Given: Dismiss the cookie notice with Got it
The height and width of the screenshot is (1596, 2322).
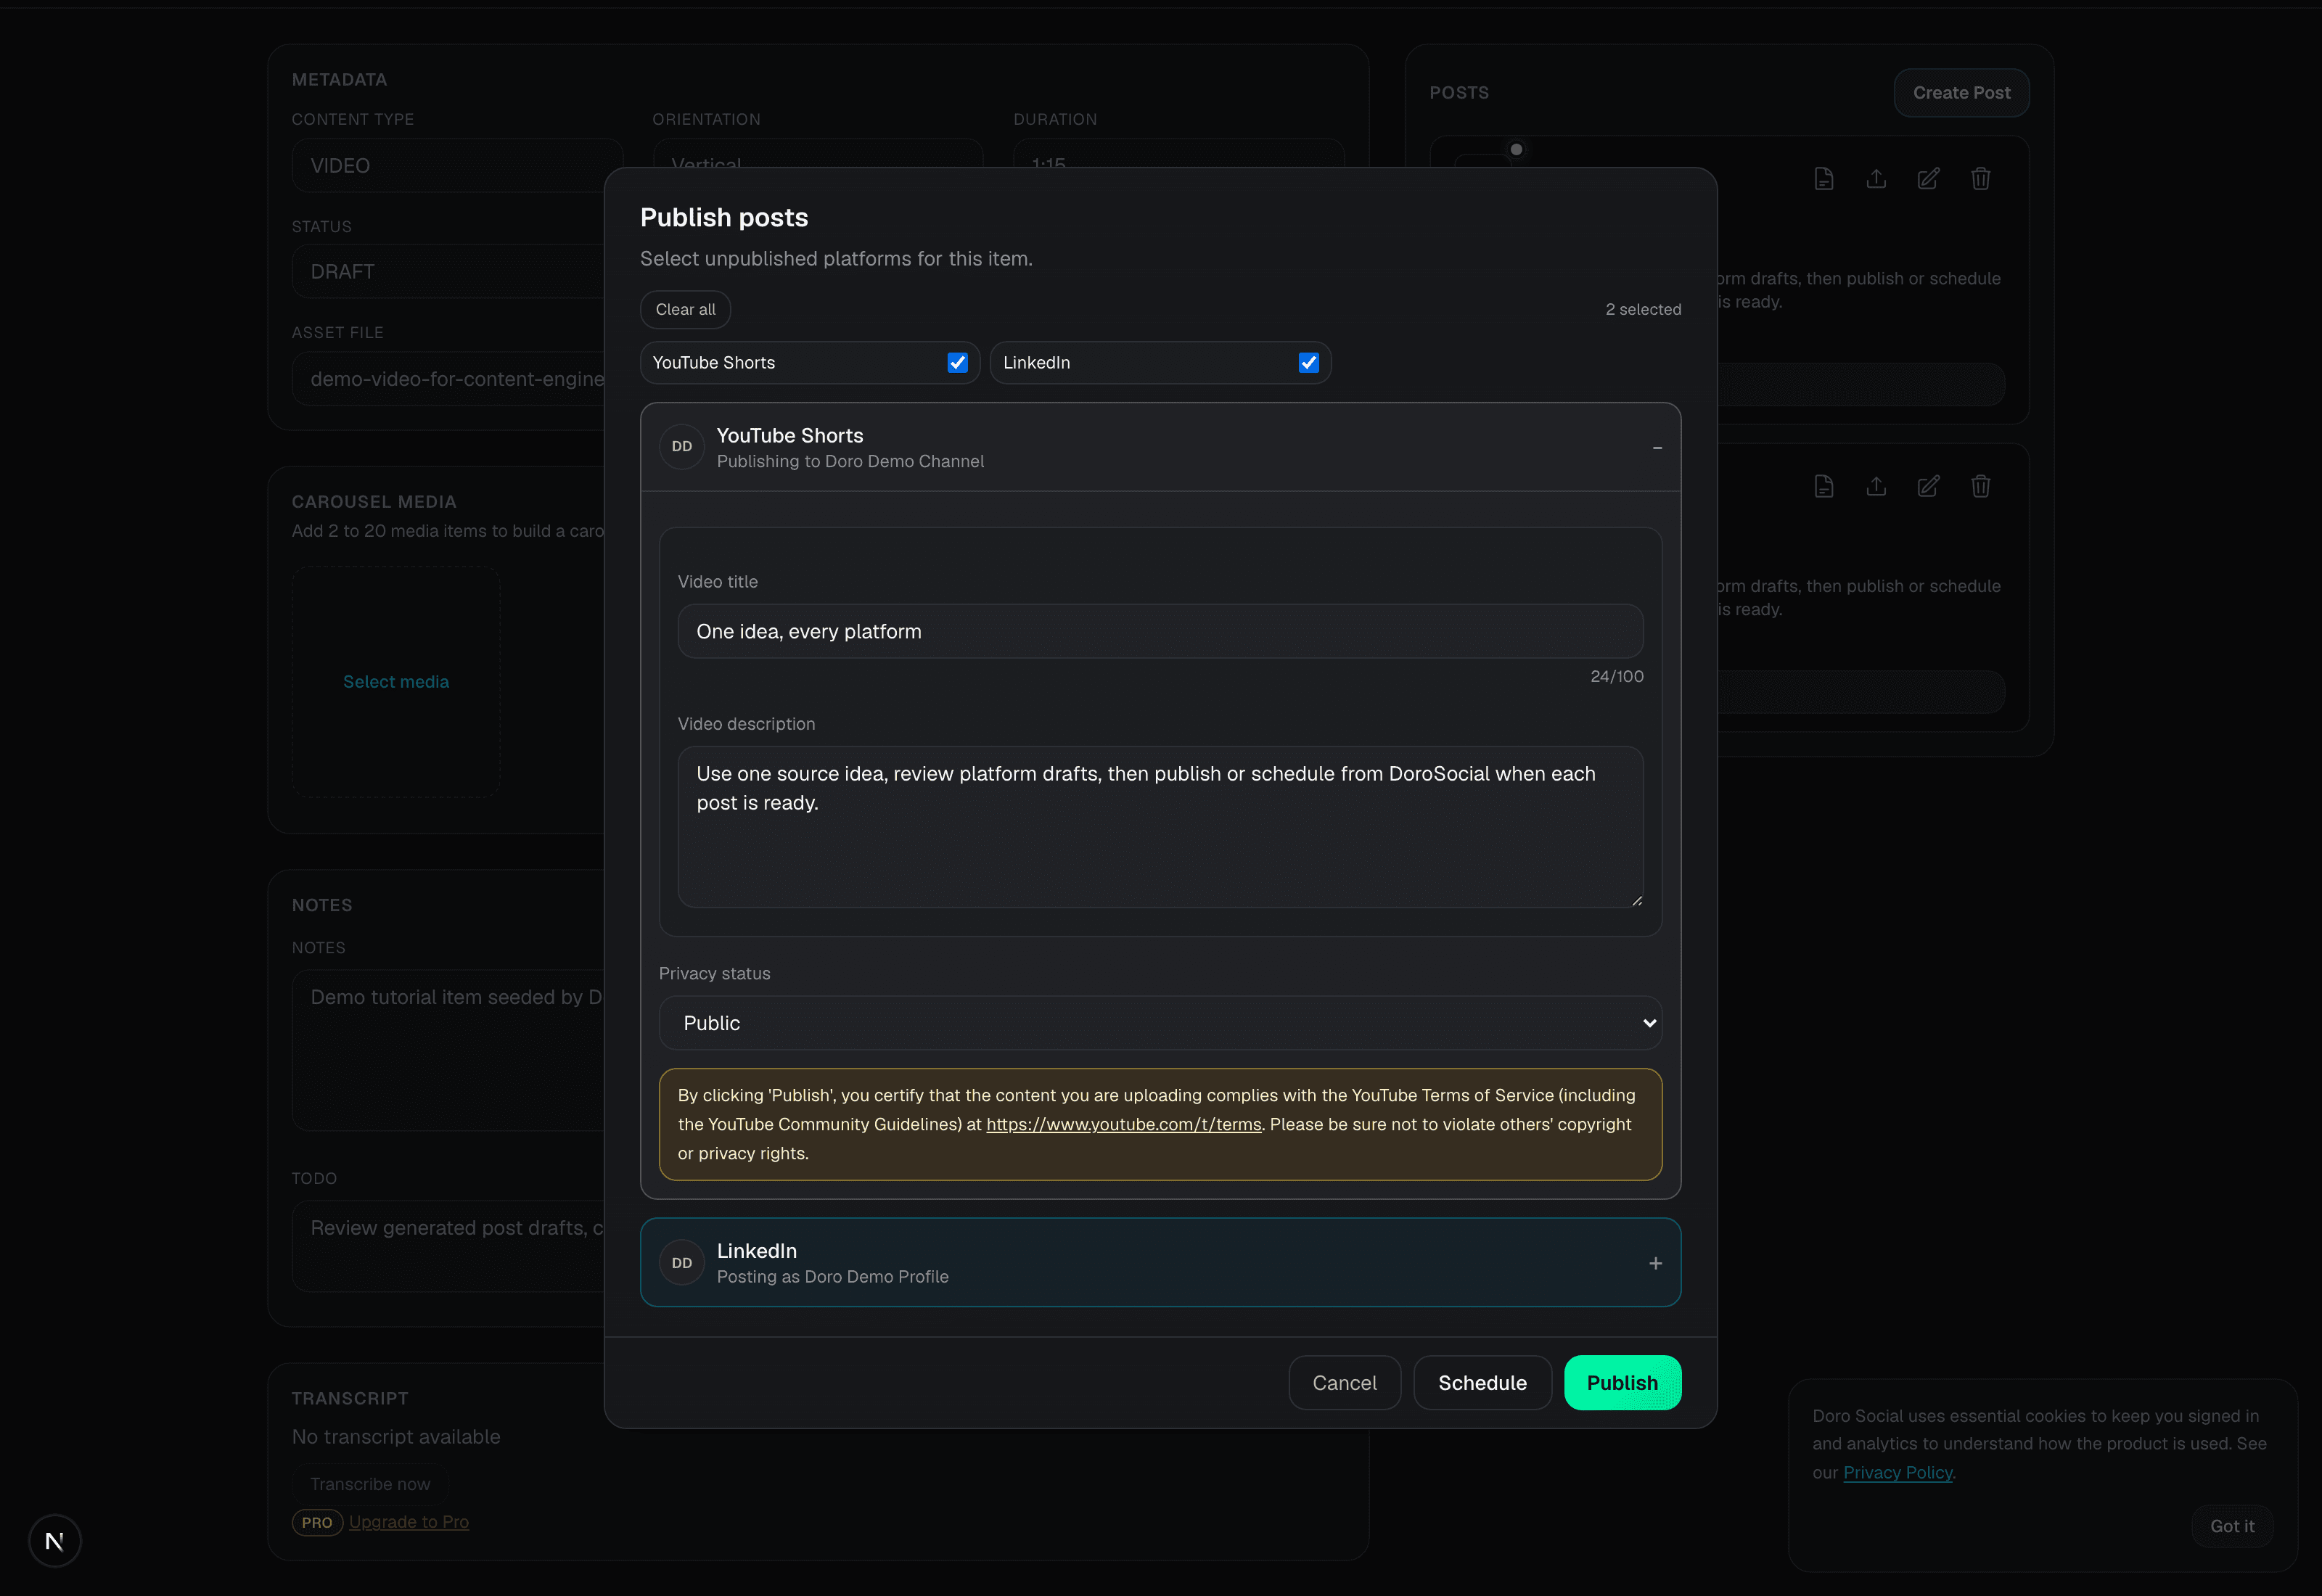Looking at the screenshot, I should 2232,1526.
